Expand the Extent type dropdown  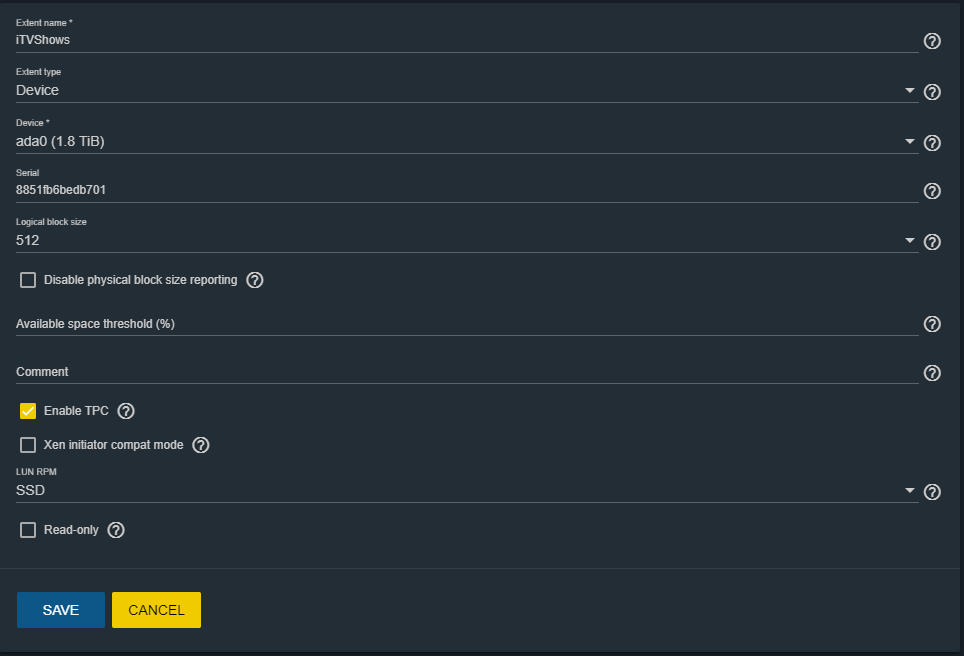tap(467, 90)
